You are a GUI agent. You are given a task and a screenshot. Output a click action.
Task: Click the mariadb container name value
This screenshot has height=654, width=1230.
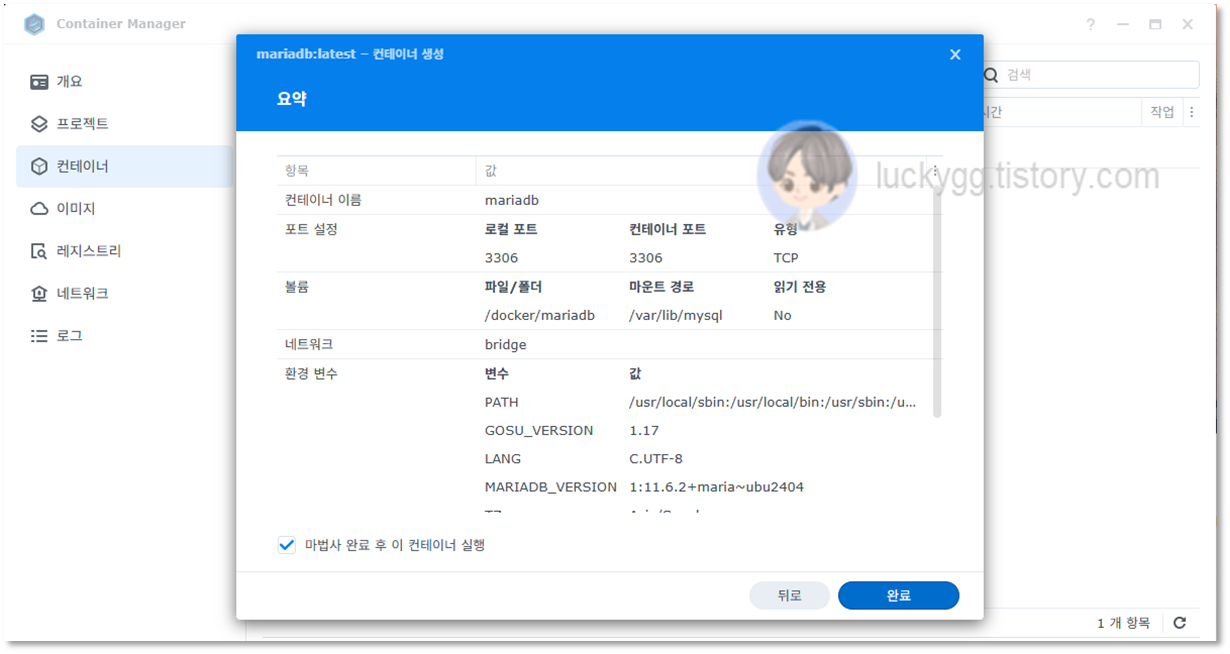pos(512,200)
